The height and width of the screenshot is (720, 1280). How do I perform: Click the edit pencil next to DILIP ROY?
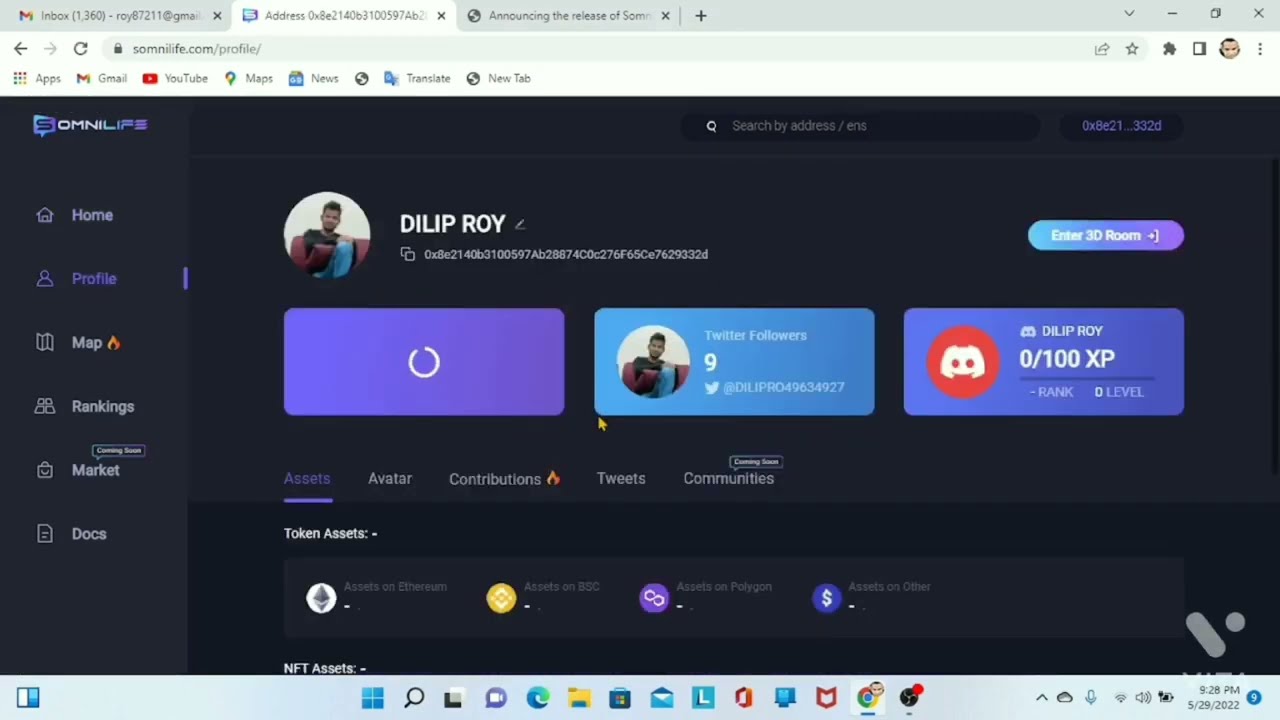click(520, 224)
